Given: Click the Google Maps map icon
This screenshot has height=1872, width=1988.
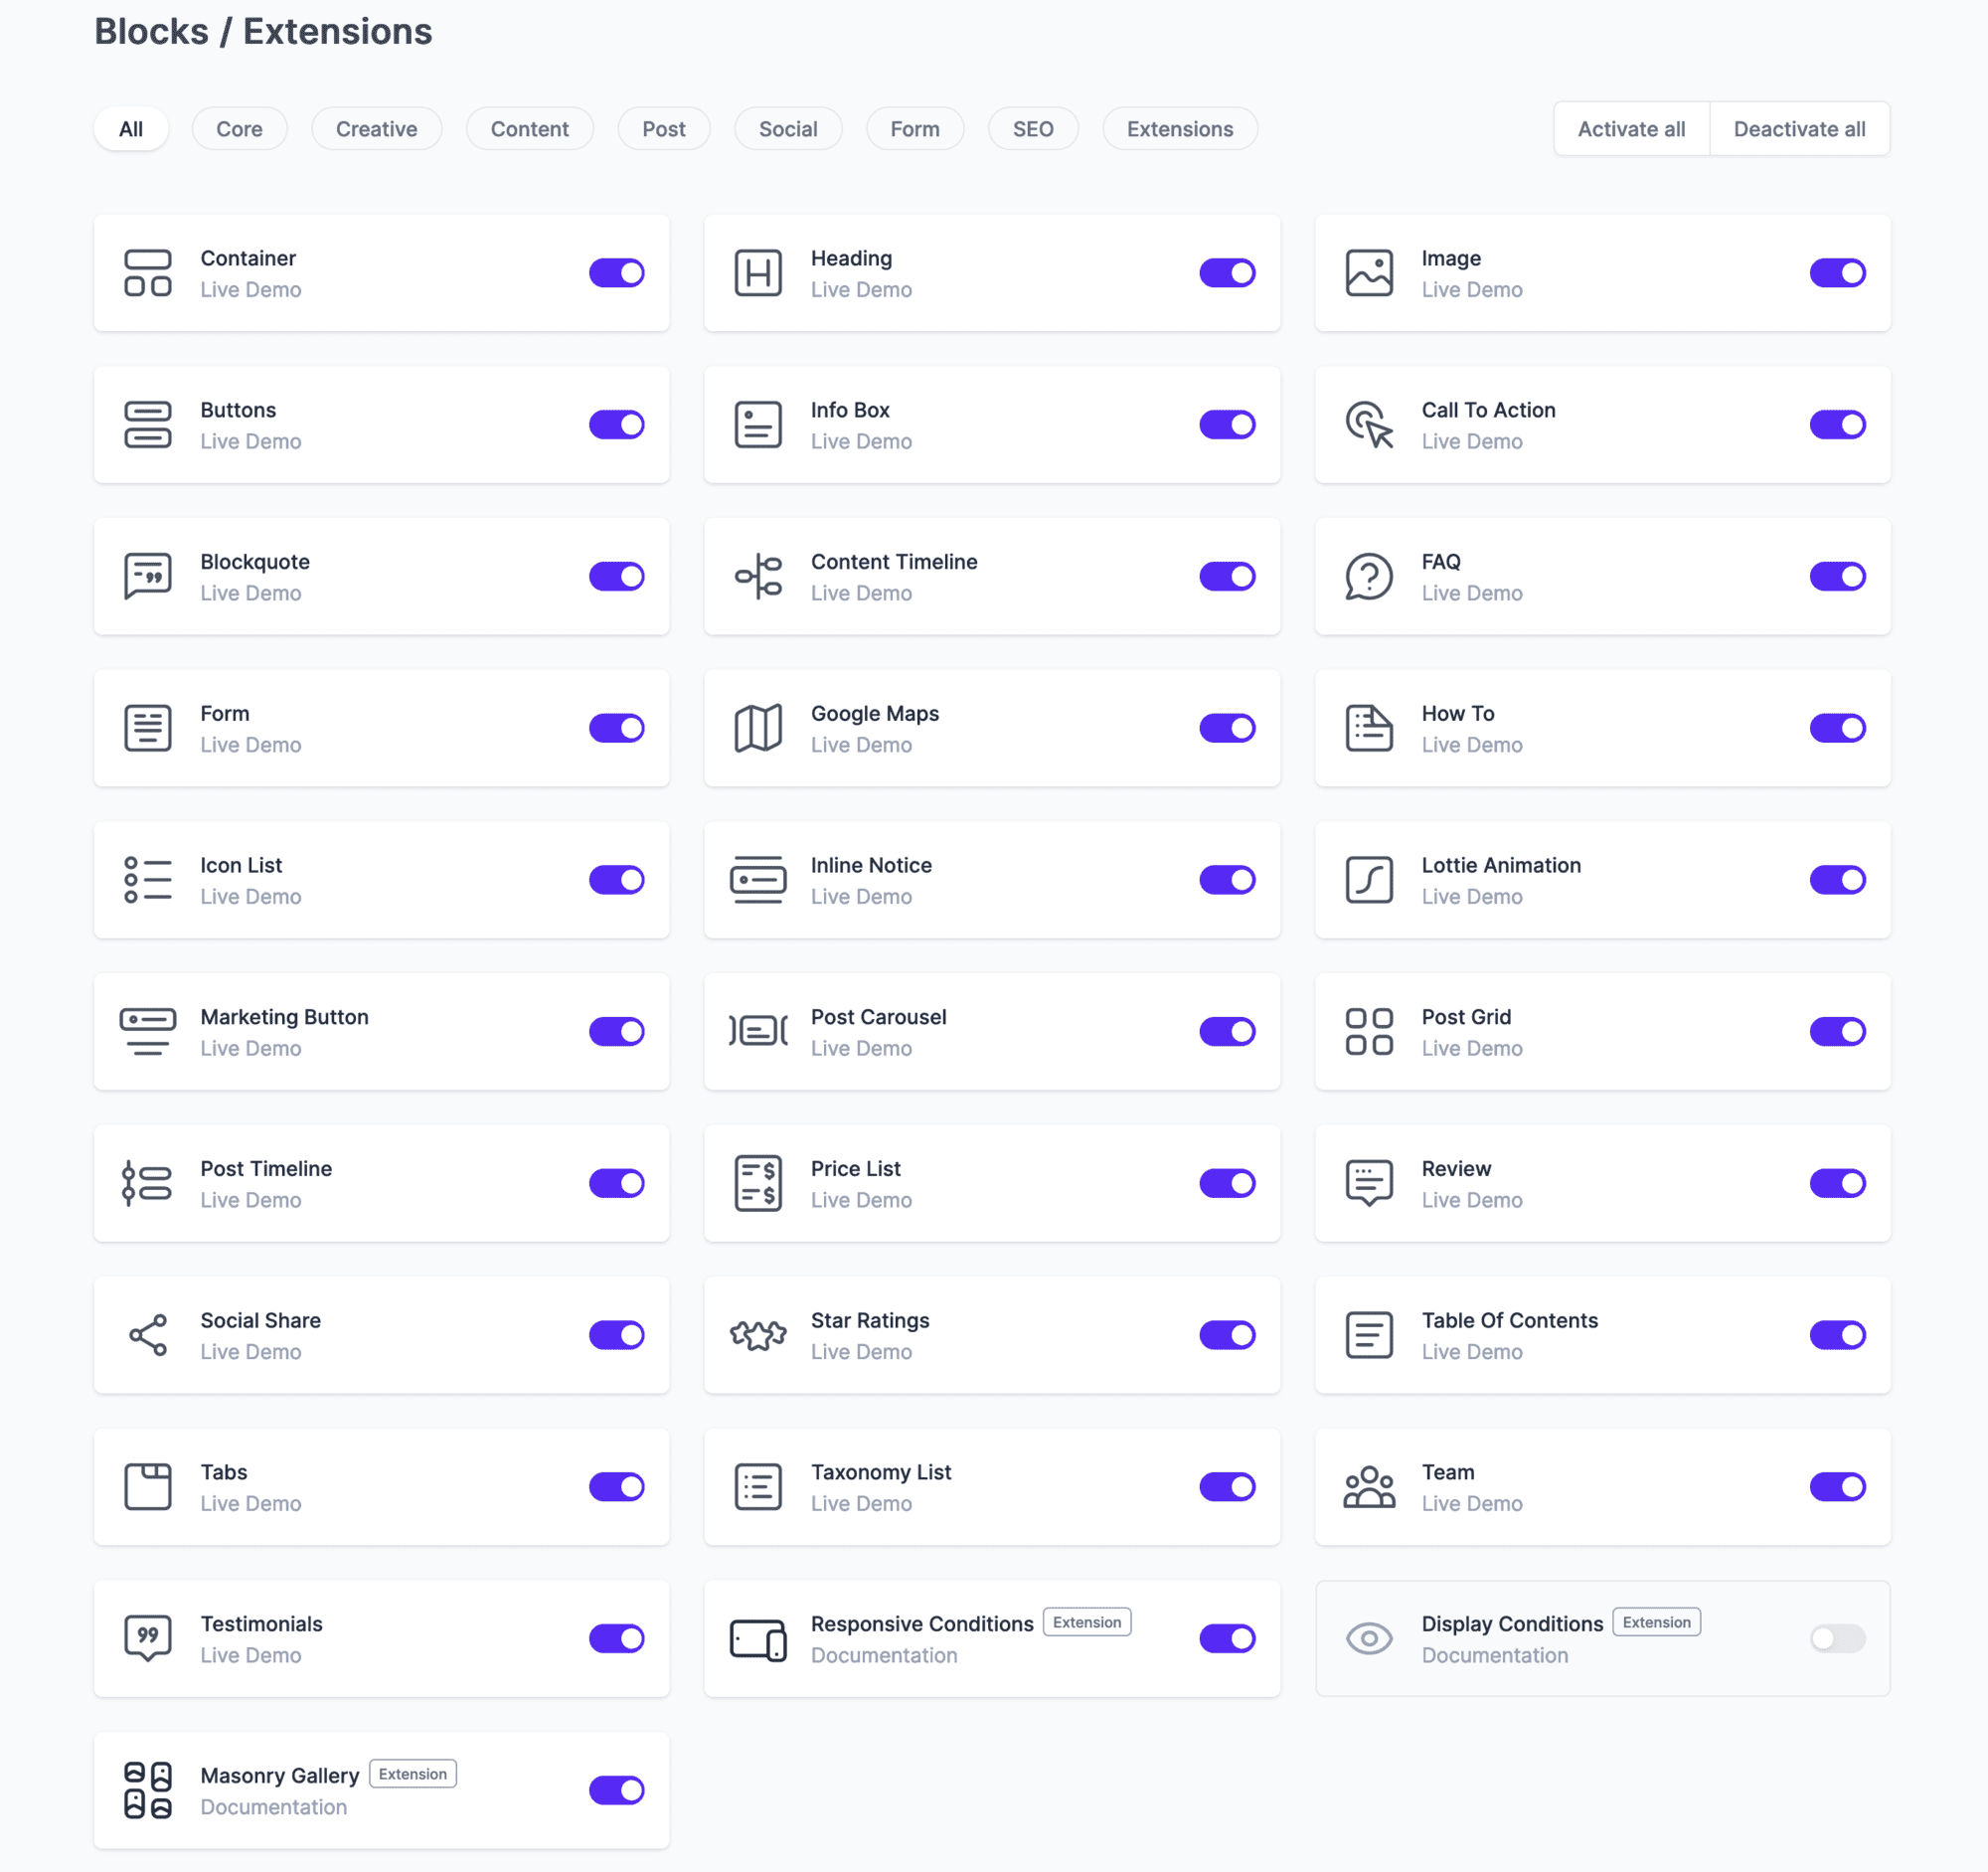Looking at the screenshot, I should click(x=758, y=728).
